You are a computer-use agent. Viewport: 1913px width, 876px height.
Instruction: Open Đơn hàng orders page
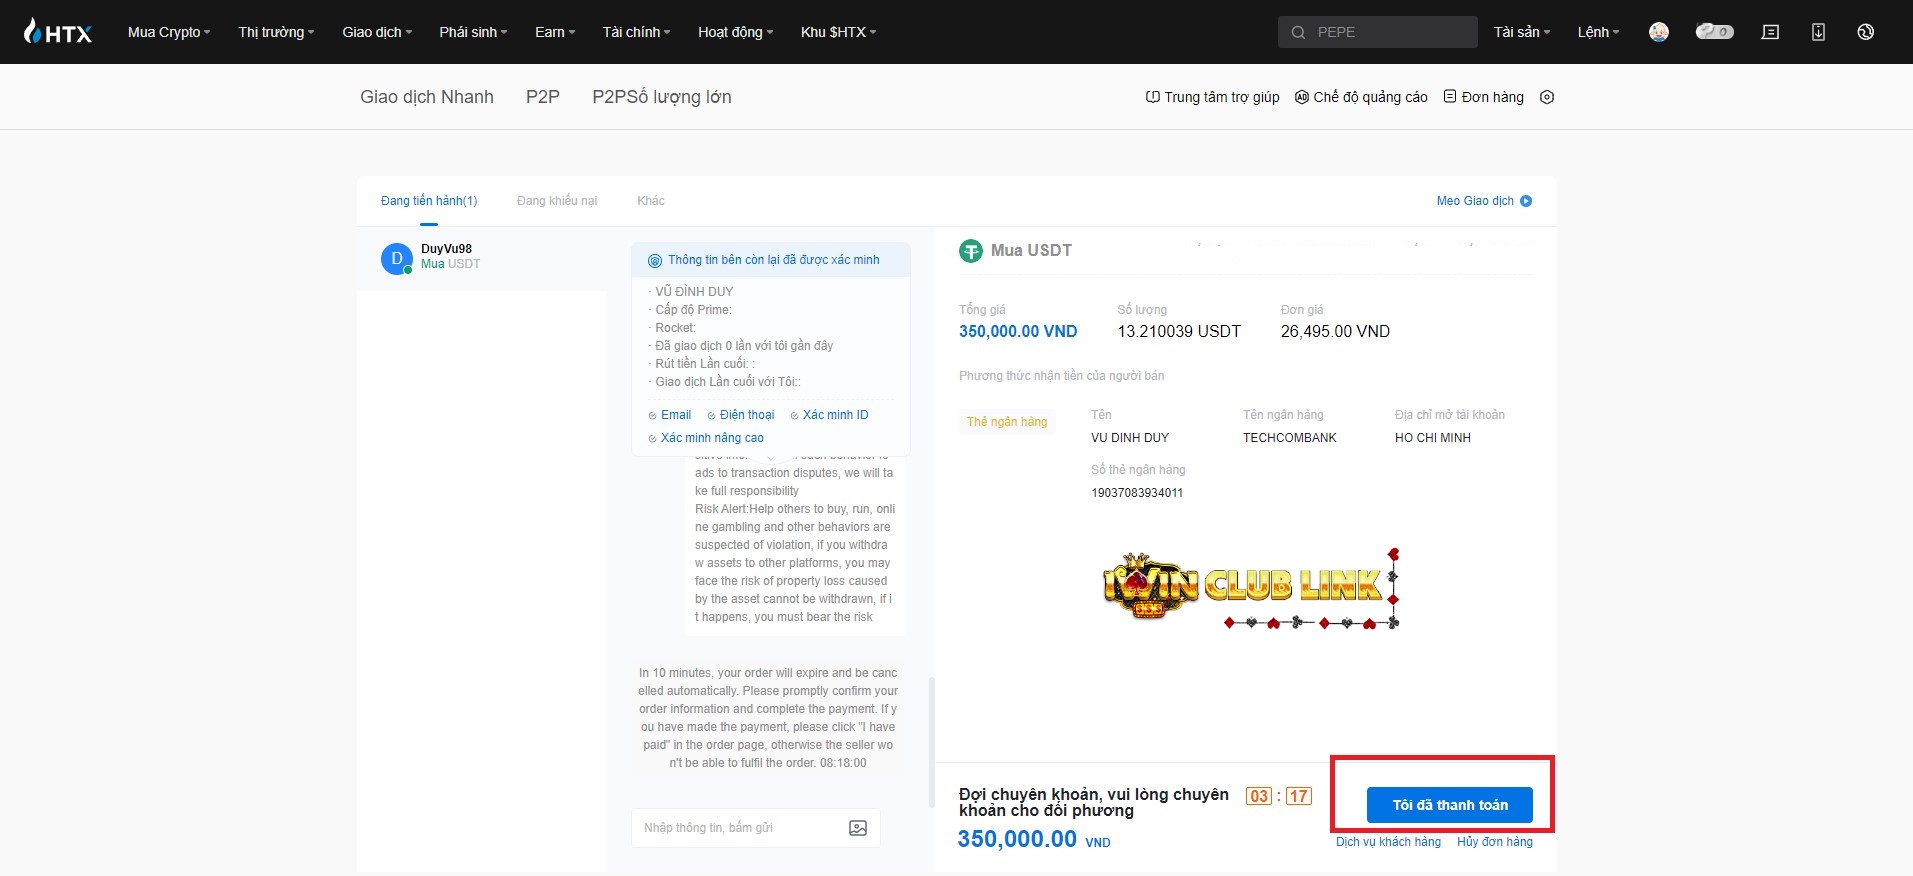click(1484, 97)
